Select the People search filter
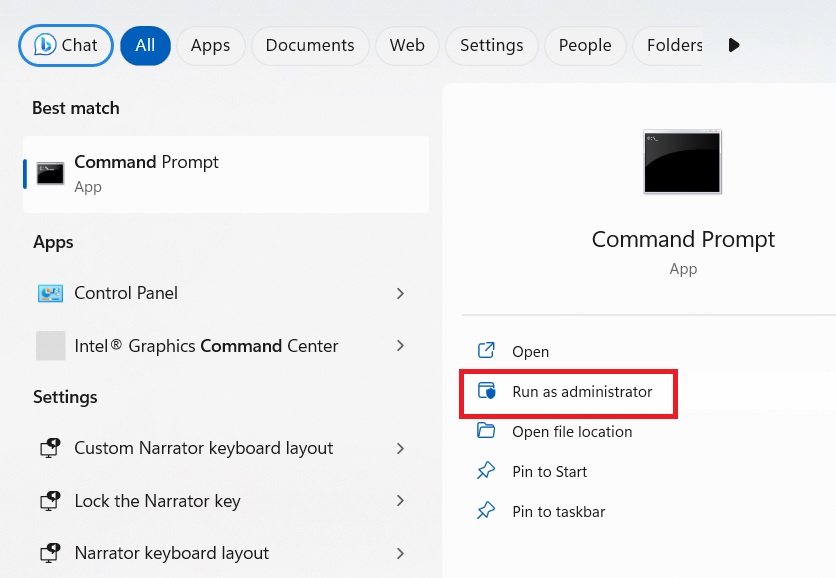This screenshot has width=836, height=578. point(585,45)
